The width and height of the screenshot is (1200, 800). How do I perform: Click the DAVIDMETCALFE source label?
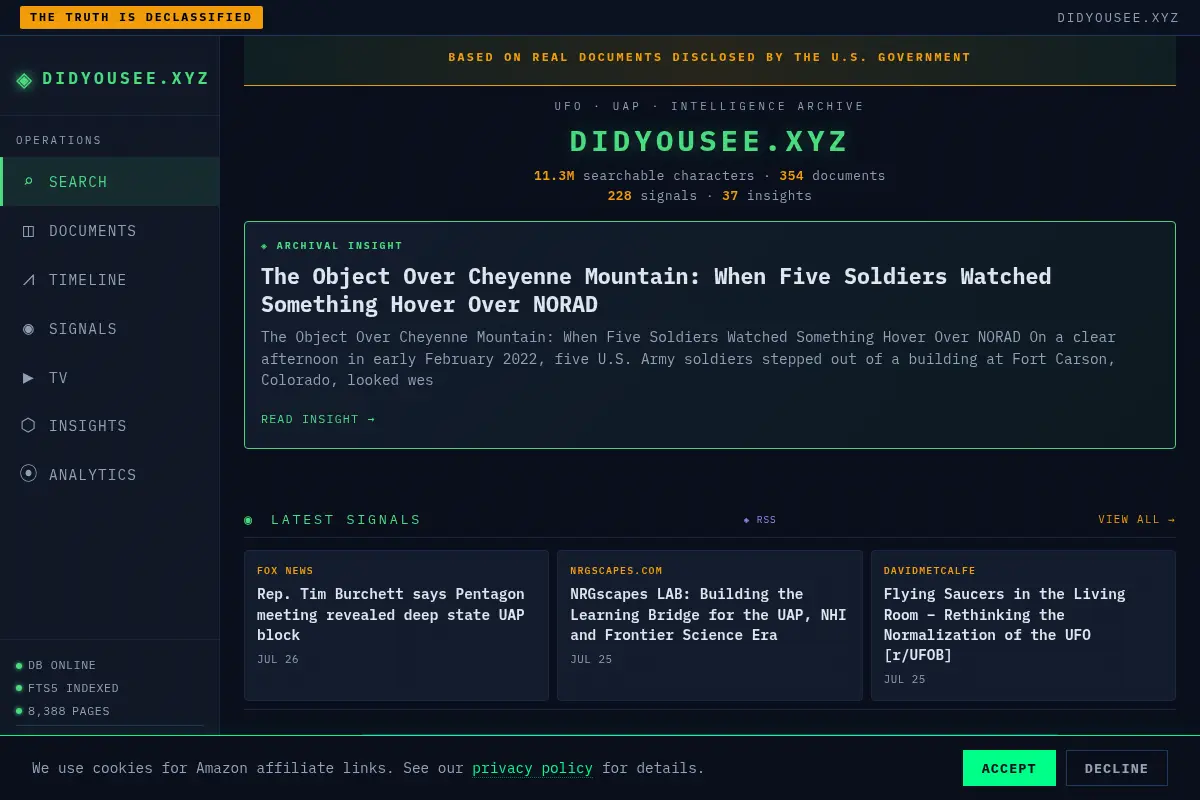coord(930,571)
